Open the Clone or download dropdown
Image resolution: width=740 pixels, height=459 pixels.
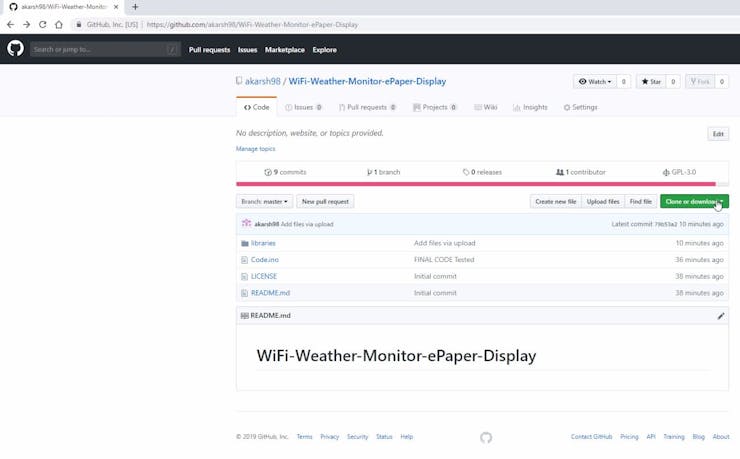pyautogui.click(x=693, y=202)
